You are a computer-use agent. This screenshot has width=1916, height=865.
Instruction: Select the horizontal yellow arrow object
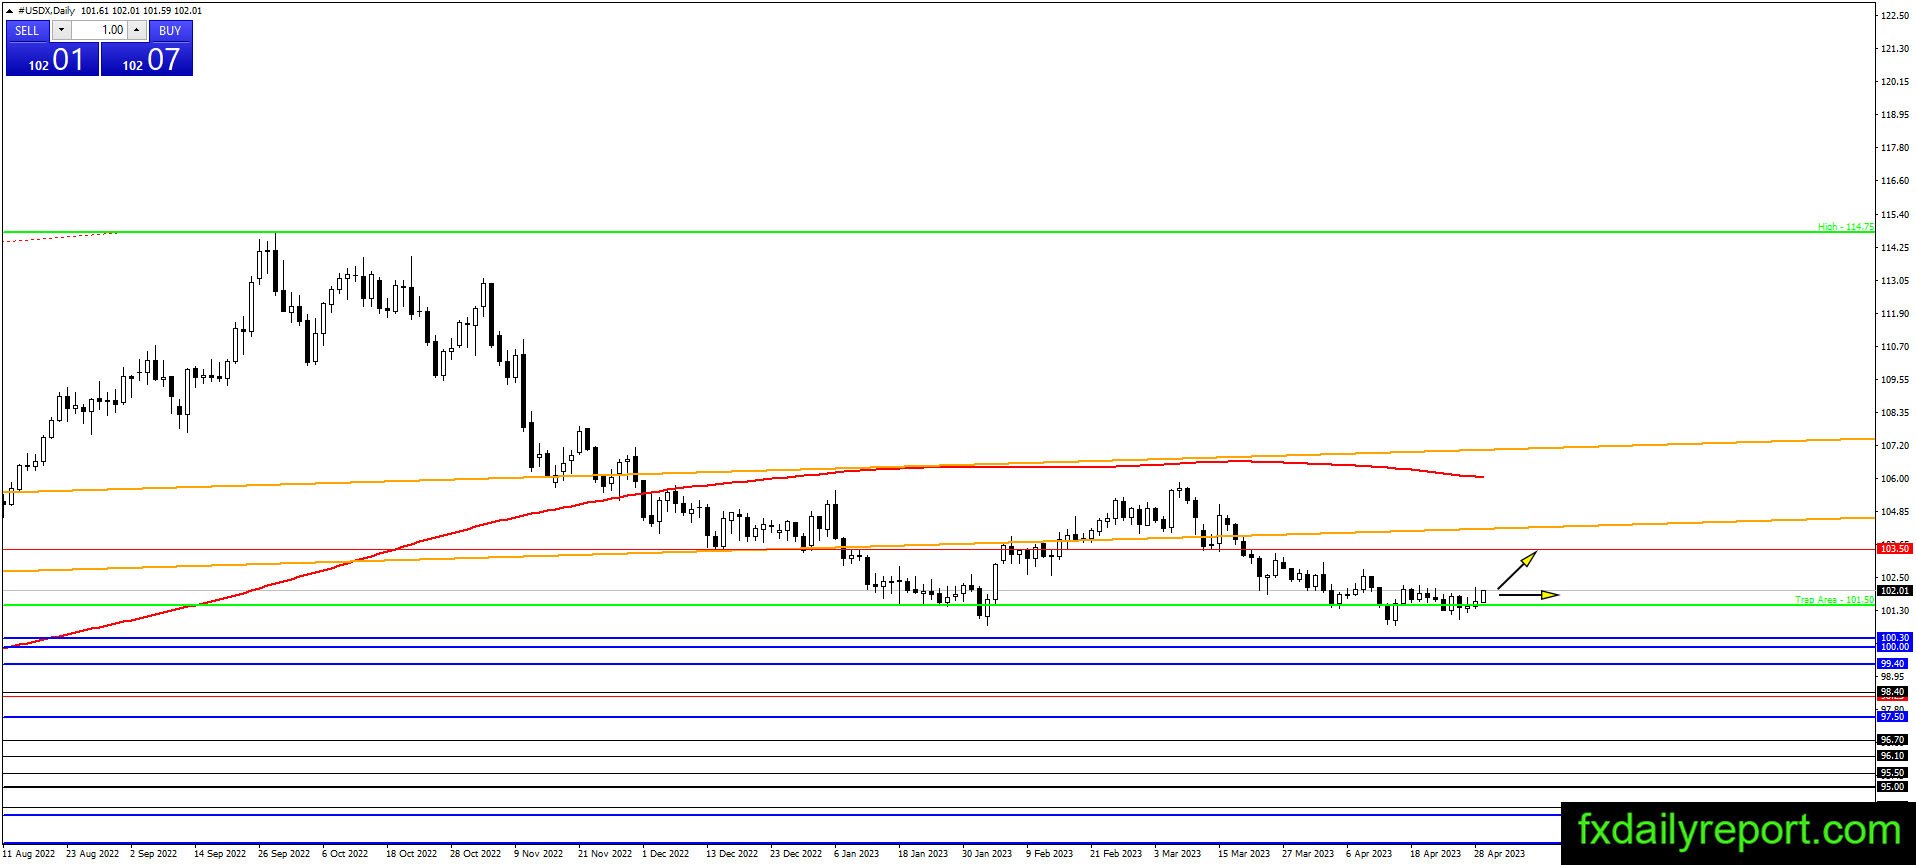pos(1529,595)
